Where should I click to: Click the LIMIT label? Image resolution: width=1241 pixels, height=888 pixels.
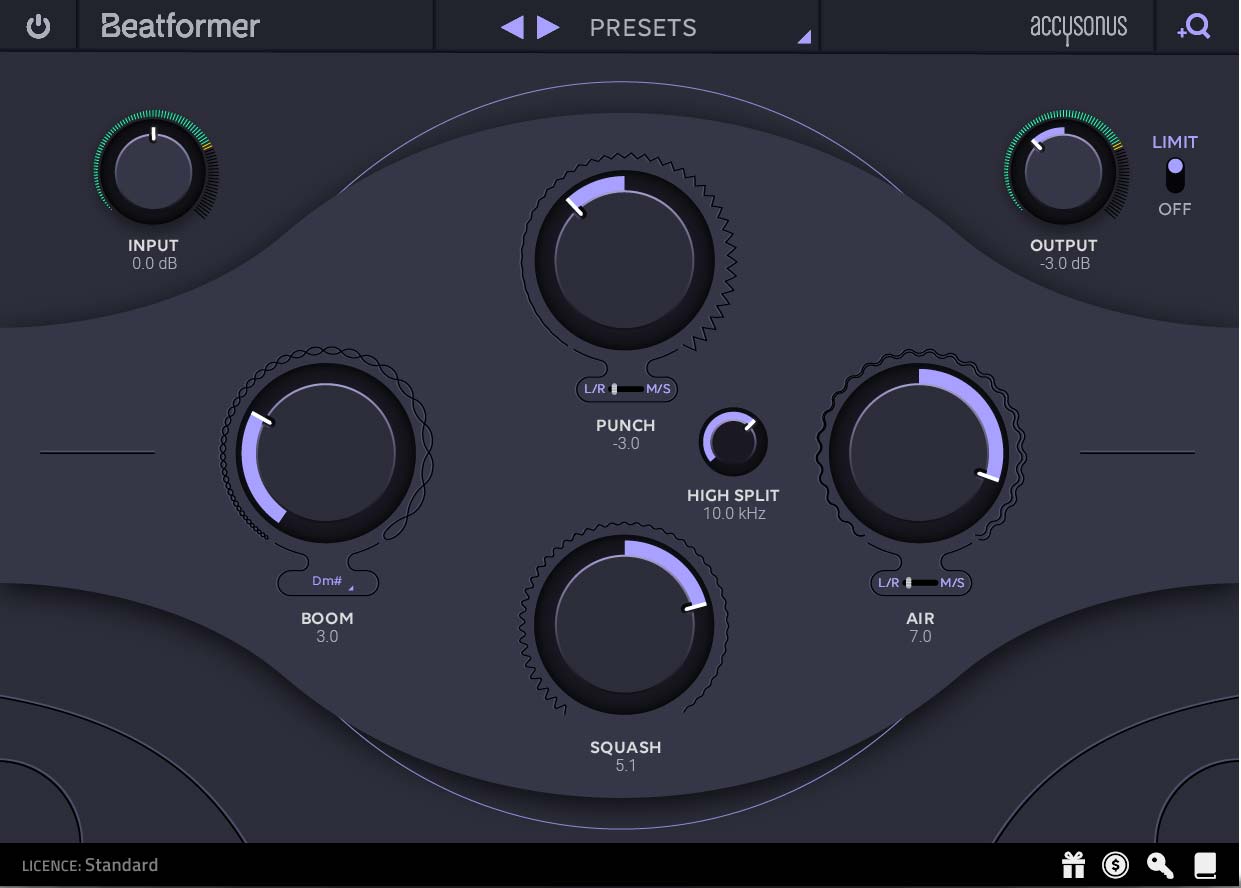[x=1175, y=142]
